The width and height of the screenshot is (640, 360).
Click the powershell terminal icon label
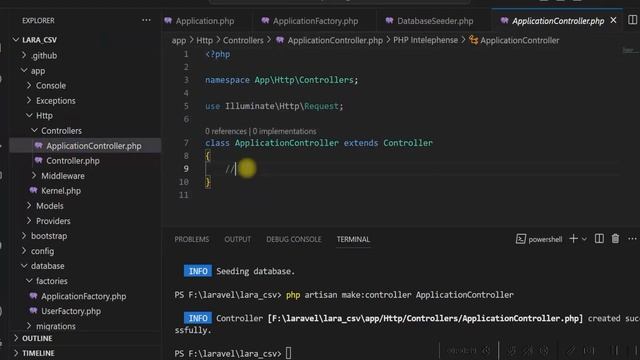pos(539,239)
